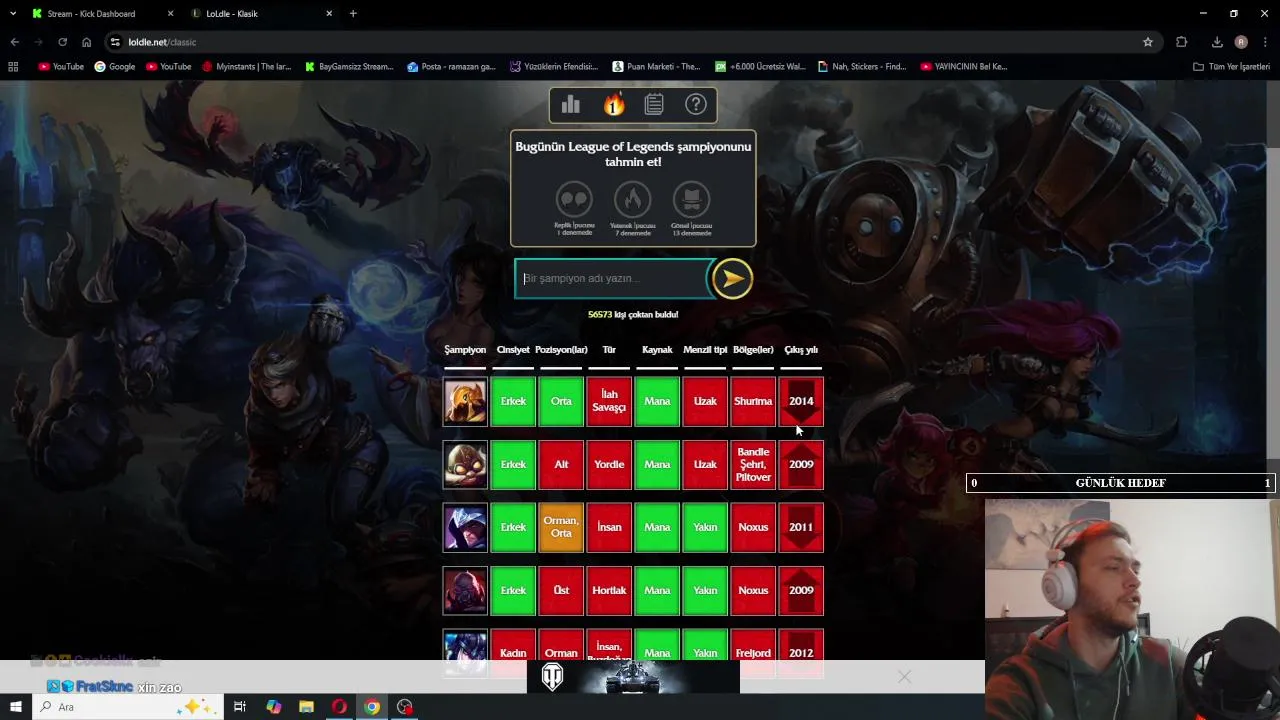Close the LoLdle - Klasik tab
The width and height of the screenshot is (1280, 720).
(329, 14)
